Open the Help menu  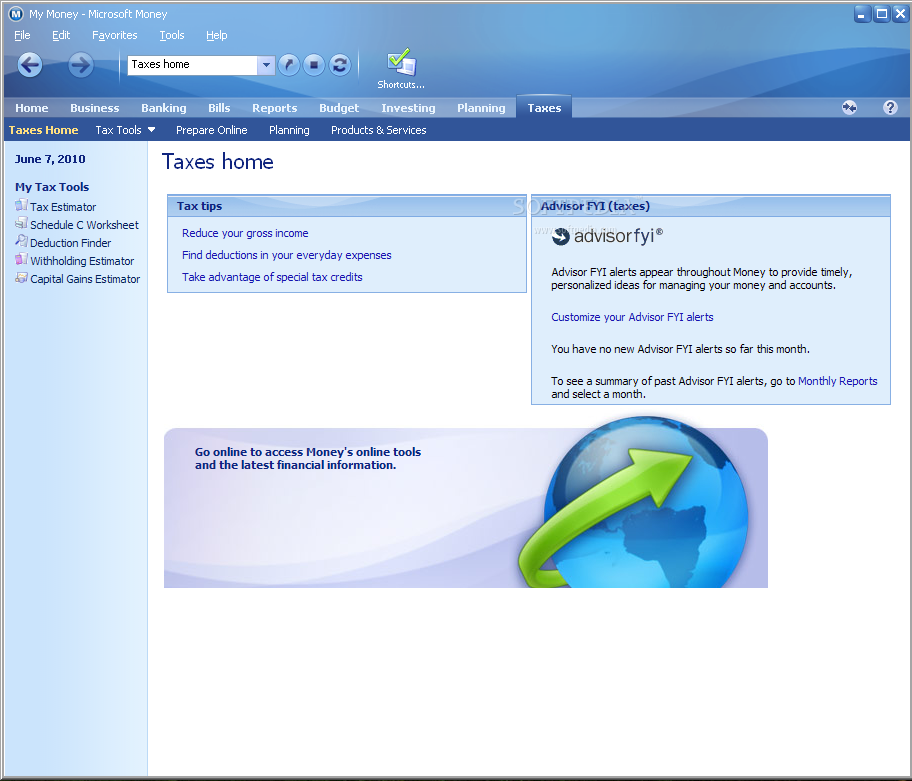216,35
